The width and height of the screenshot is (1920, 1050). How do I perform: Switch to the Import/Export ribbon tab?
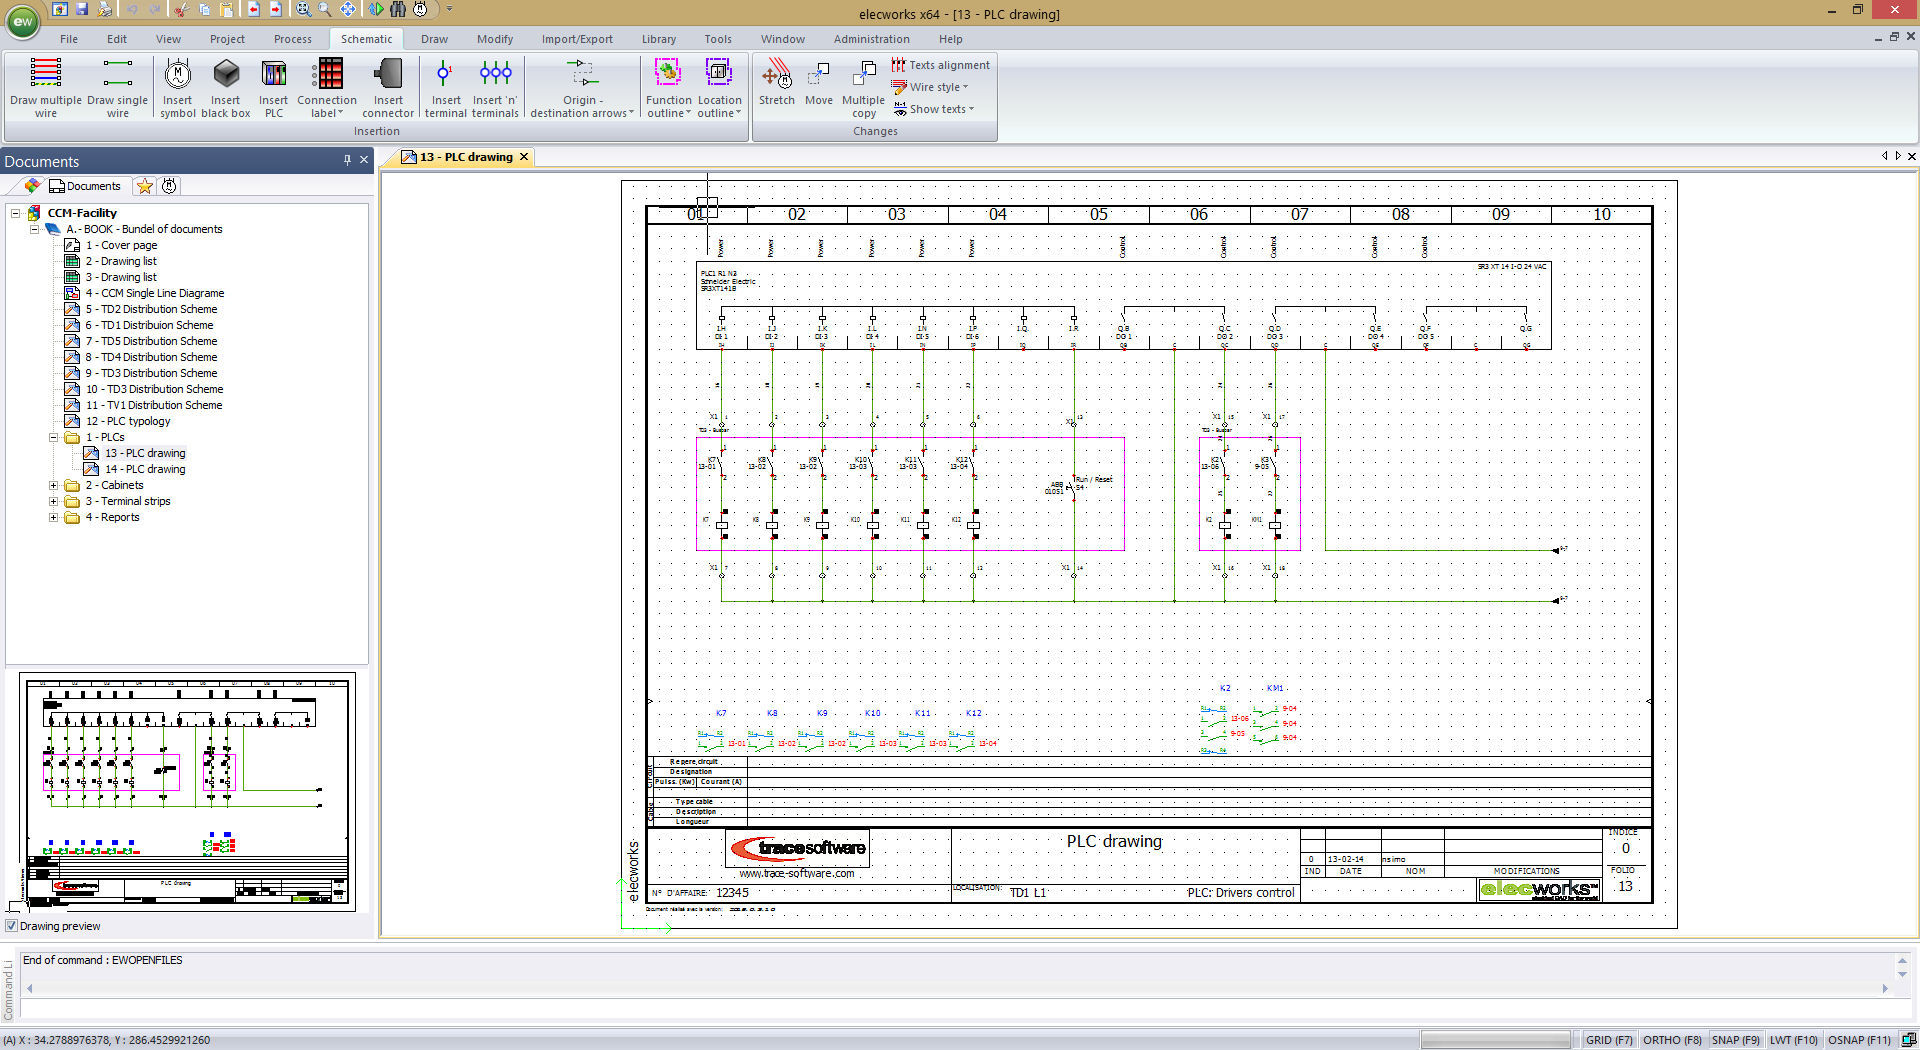pos(577,39)
